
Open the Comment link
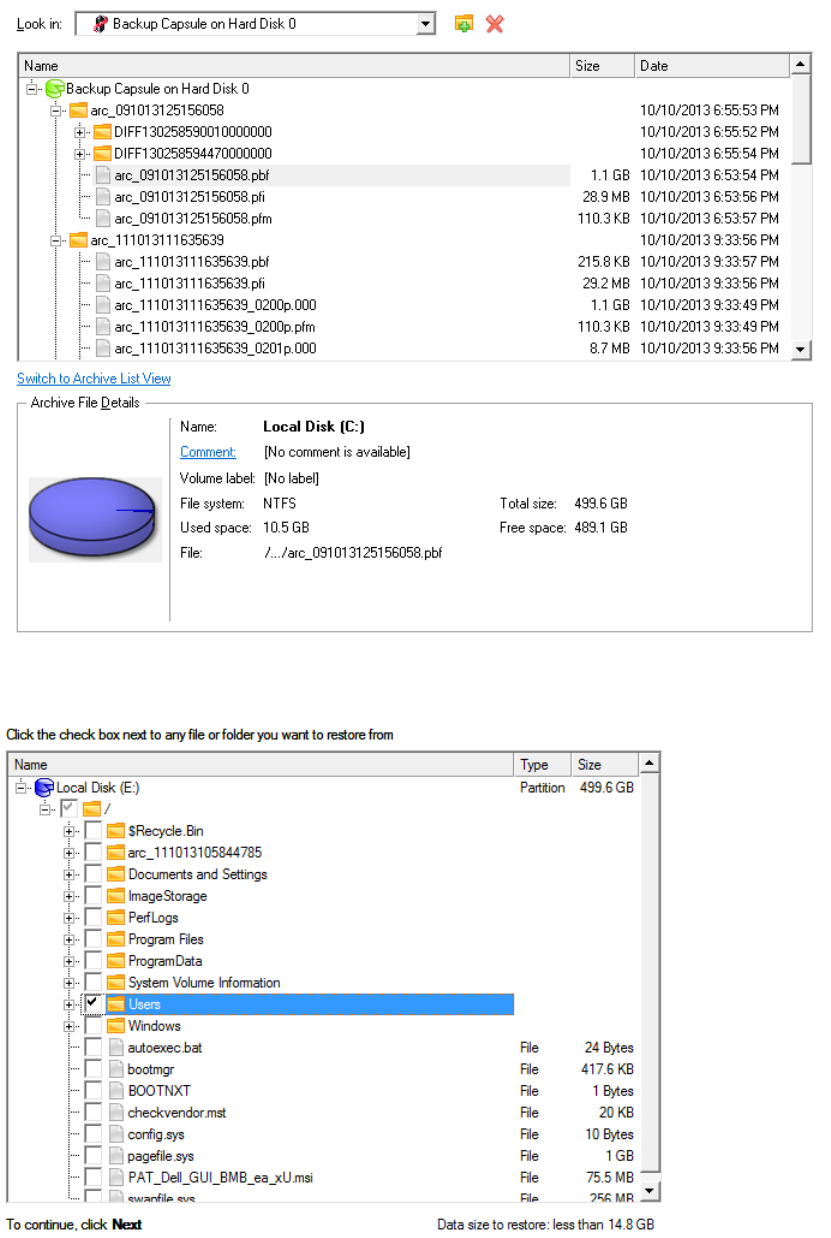[208, 452]
